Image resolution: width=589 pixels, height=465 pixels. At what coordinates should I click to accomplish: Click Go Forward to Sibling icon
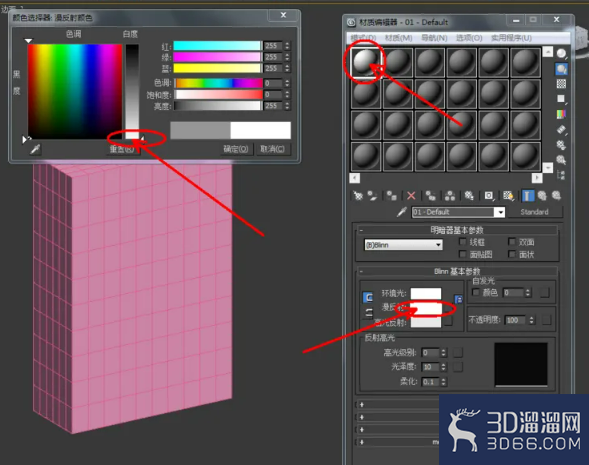click(x=556, y=196)
